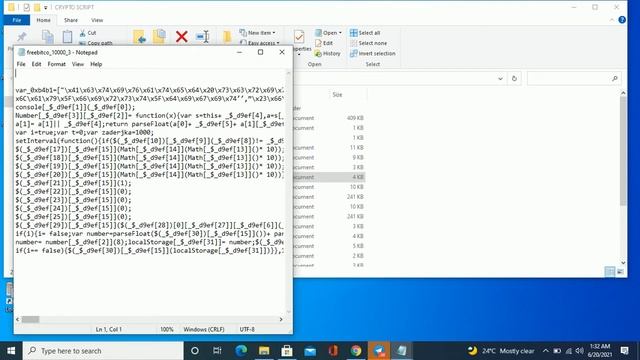The image size is (640, 360).
Task: Click the Properties checkmark icon
Action: pyautogui.click(x=299, y=37)
